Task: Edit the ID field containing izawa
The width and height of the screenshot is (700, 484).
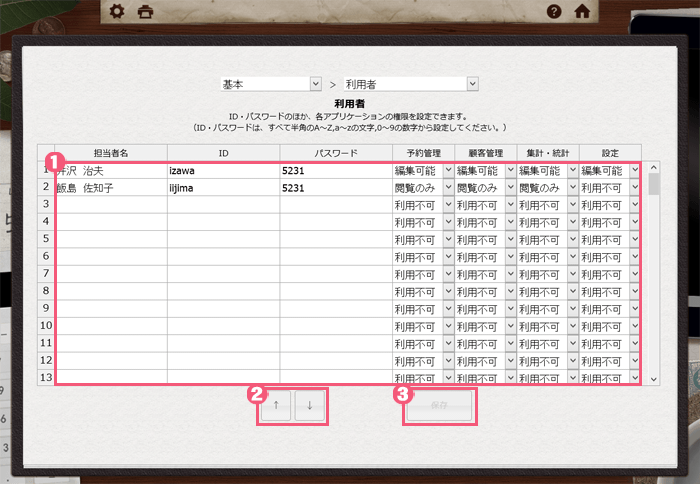Action: click(223, 171)
